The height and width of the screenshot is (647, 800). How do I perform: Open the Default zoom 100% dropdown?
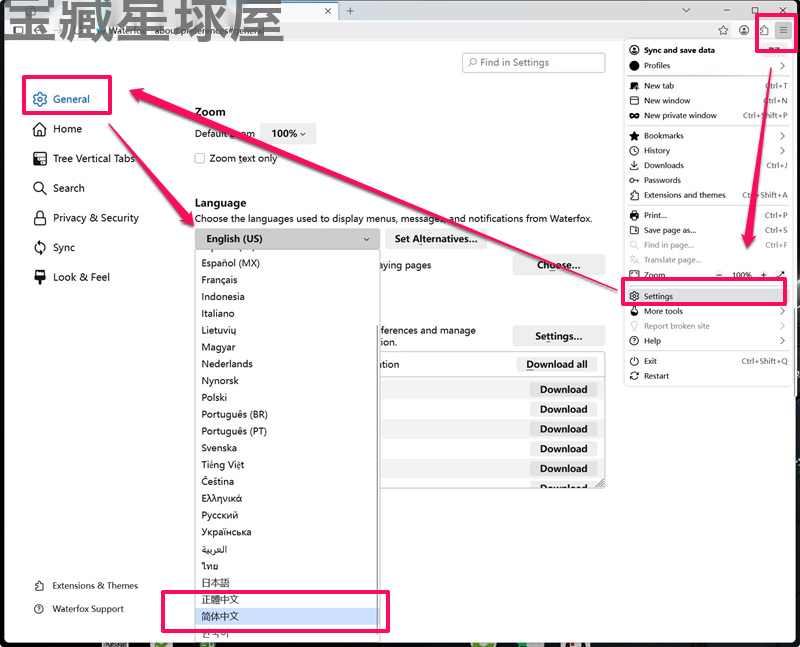(x=288, y=134)
